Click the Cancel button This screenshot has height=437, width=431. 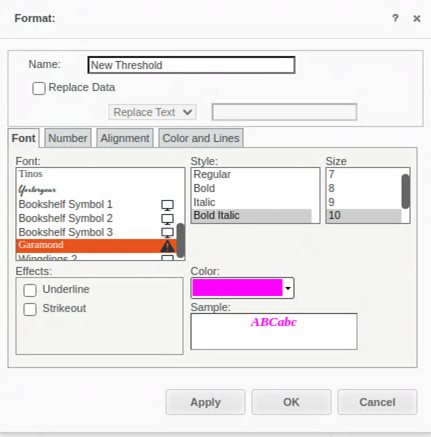point(377,402)
